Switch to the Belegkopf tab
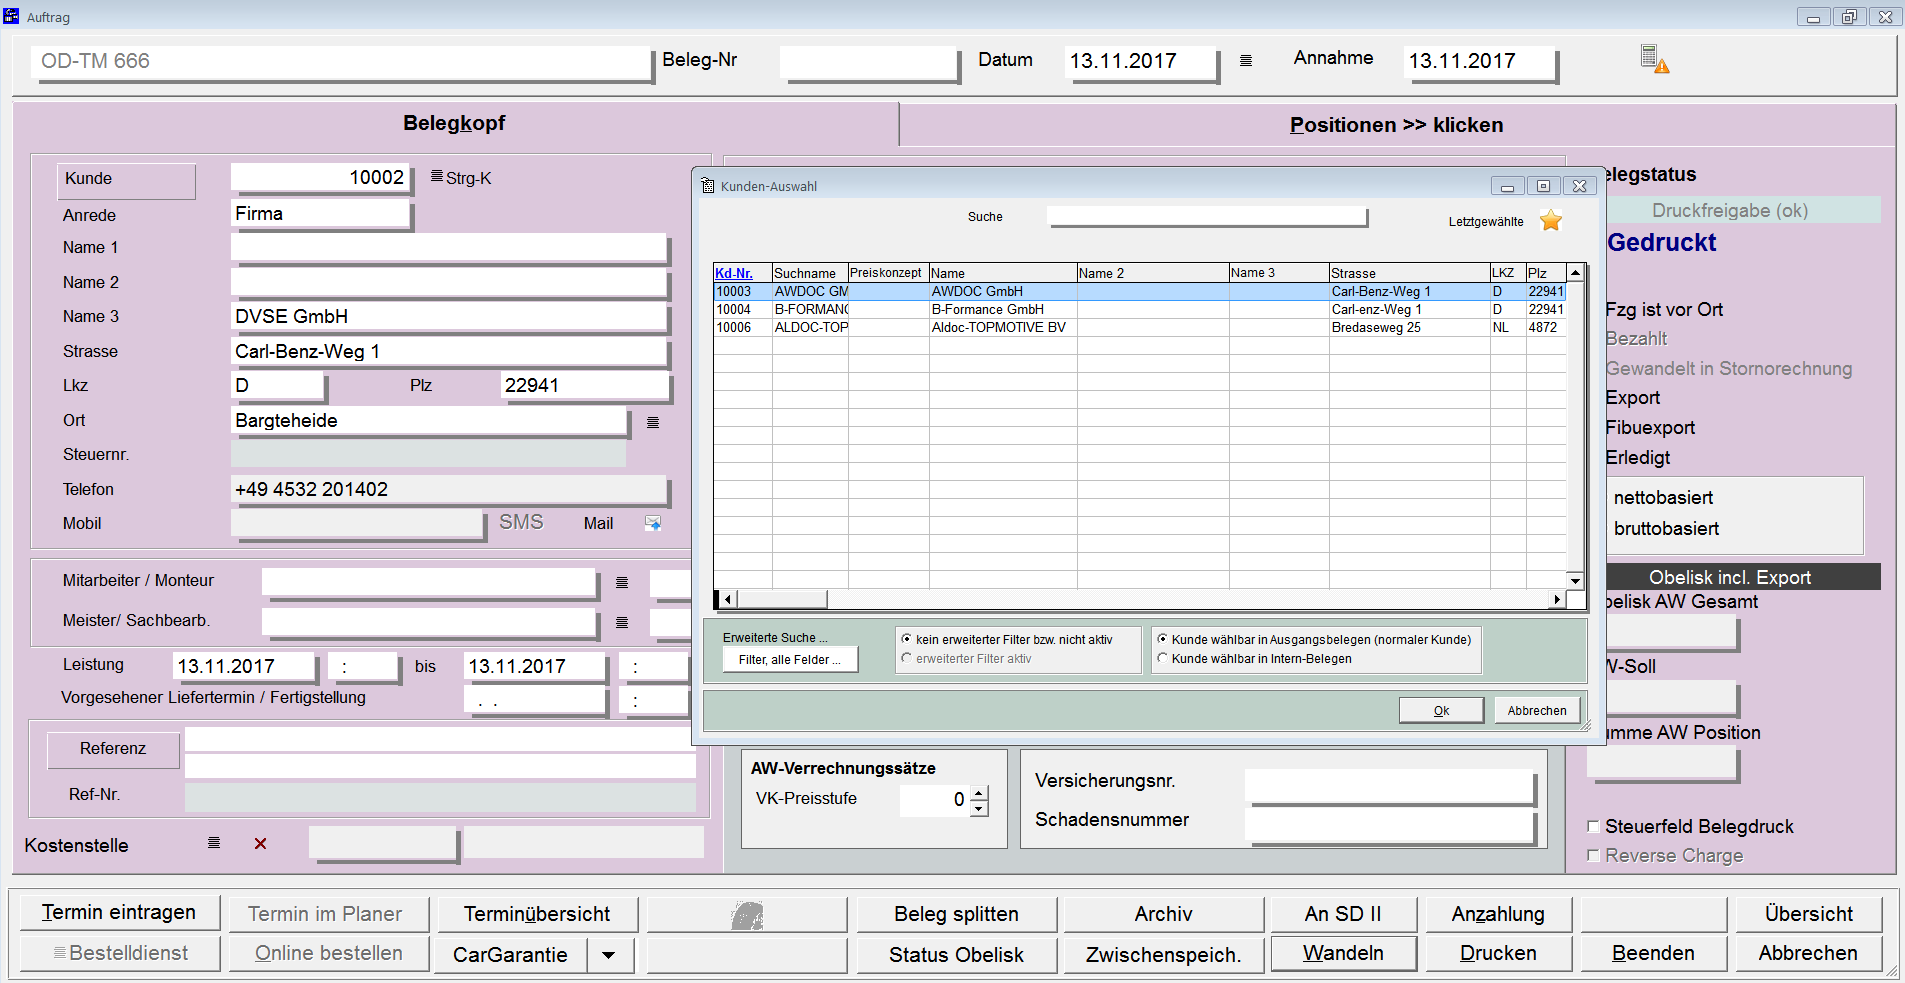This screenshot has height=983, width=1905. [x=454, y=123]
